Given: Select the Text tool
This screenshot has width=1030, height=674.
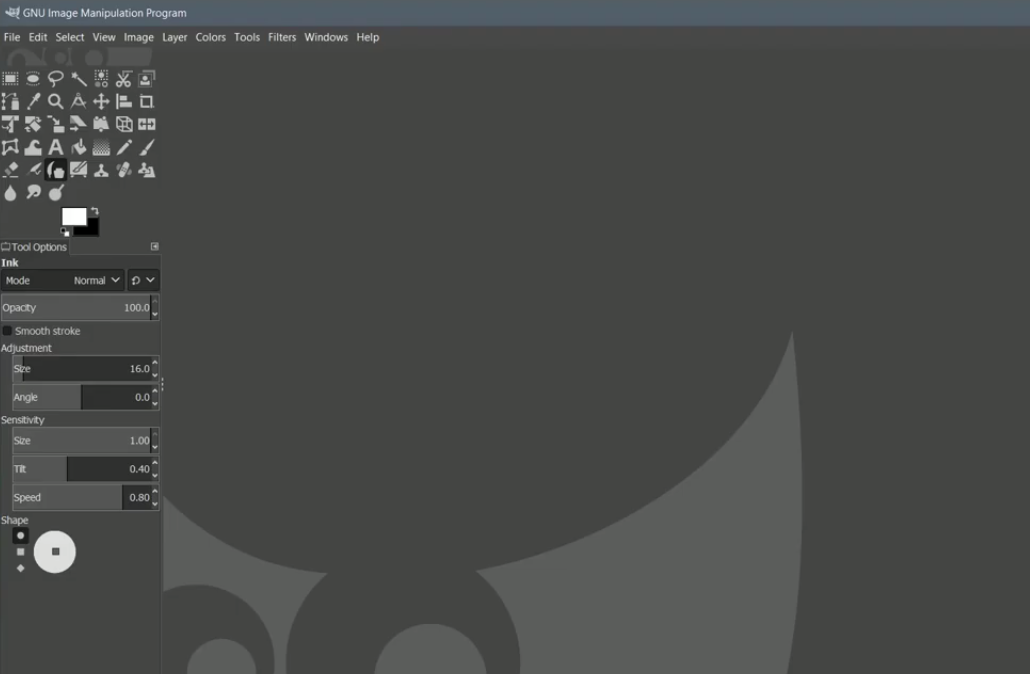Looking at the screenshot, I should pos(56,146).
